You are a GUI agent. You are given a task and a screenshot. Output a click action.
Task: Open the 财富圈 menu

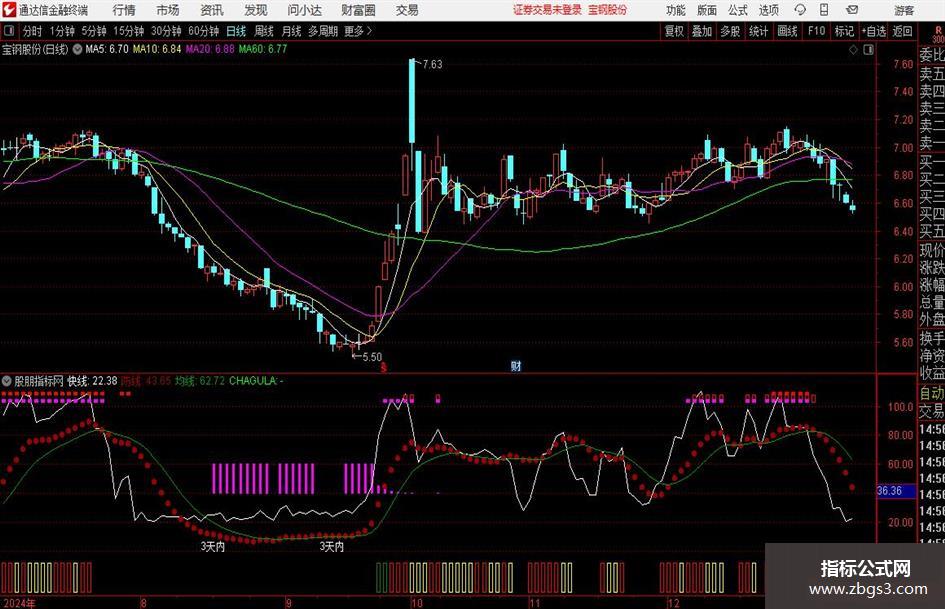(x=358, y=10)
